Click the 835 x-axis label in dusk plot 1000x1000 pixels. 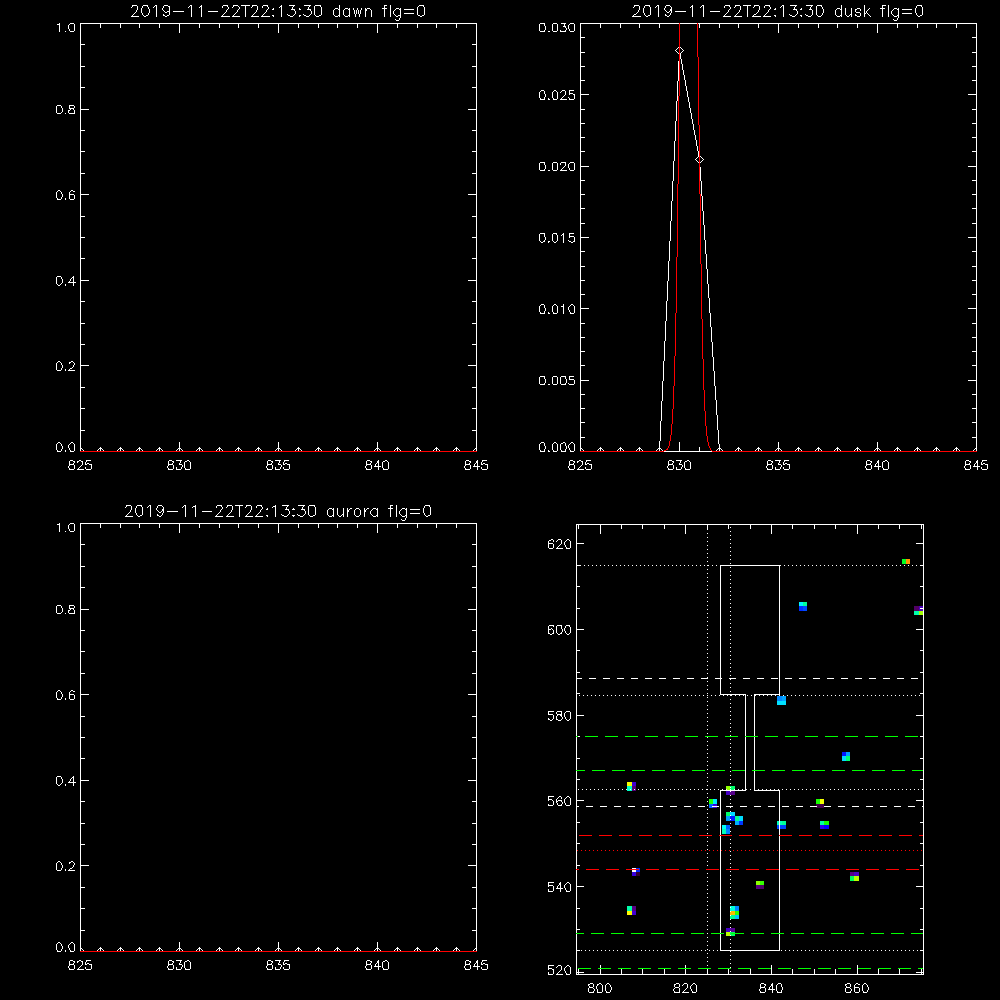click(778, 466)
